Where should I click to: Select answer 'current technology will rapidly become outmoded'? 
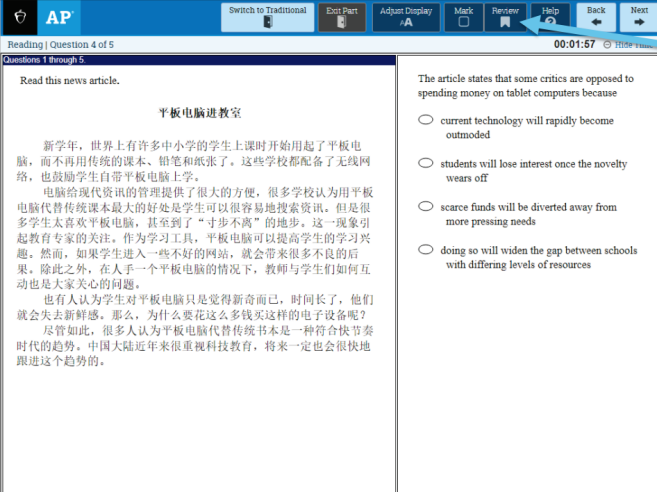point(426,121)
